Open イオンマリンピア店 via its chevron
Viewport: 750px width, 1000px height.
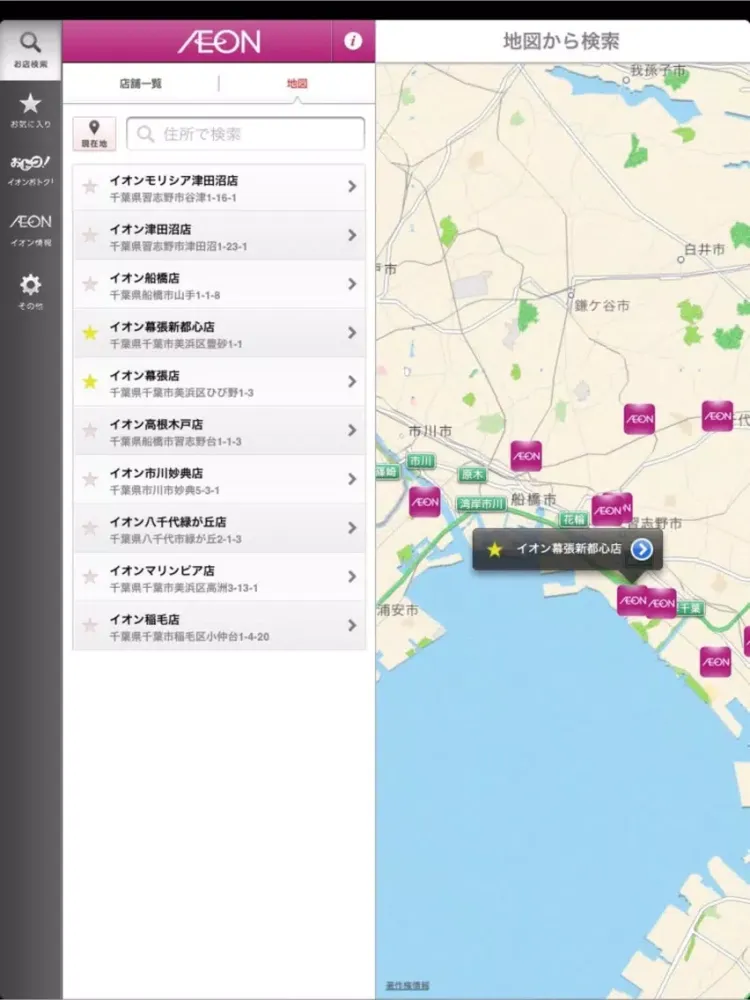[x=352, y=577]
